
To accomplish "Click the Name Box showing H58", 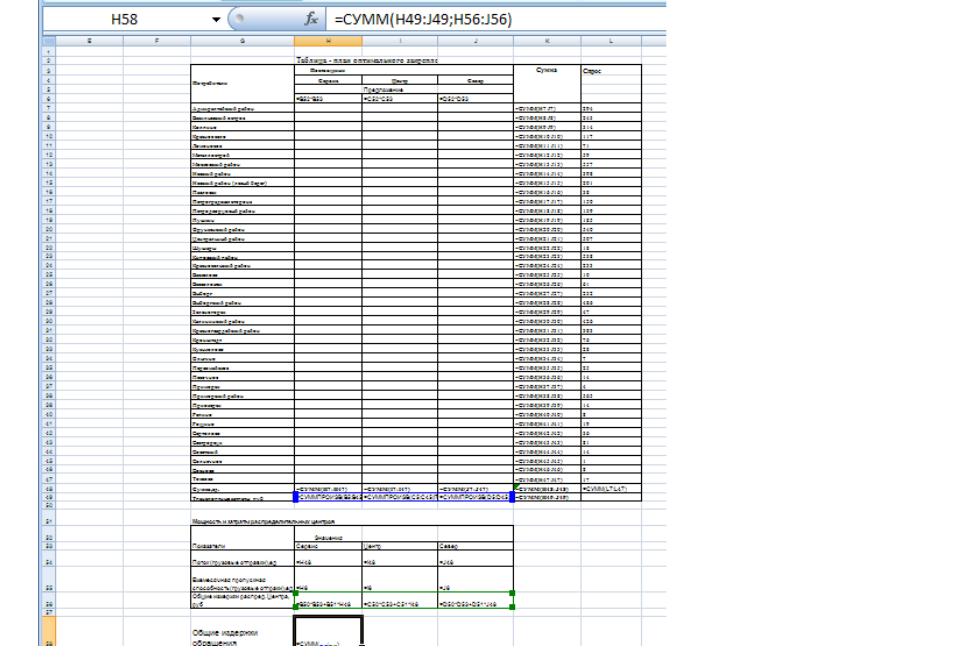I will [x=125, y=20].
